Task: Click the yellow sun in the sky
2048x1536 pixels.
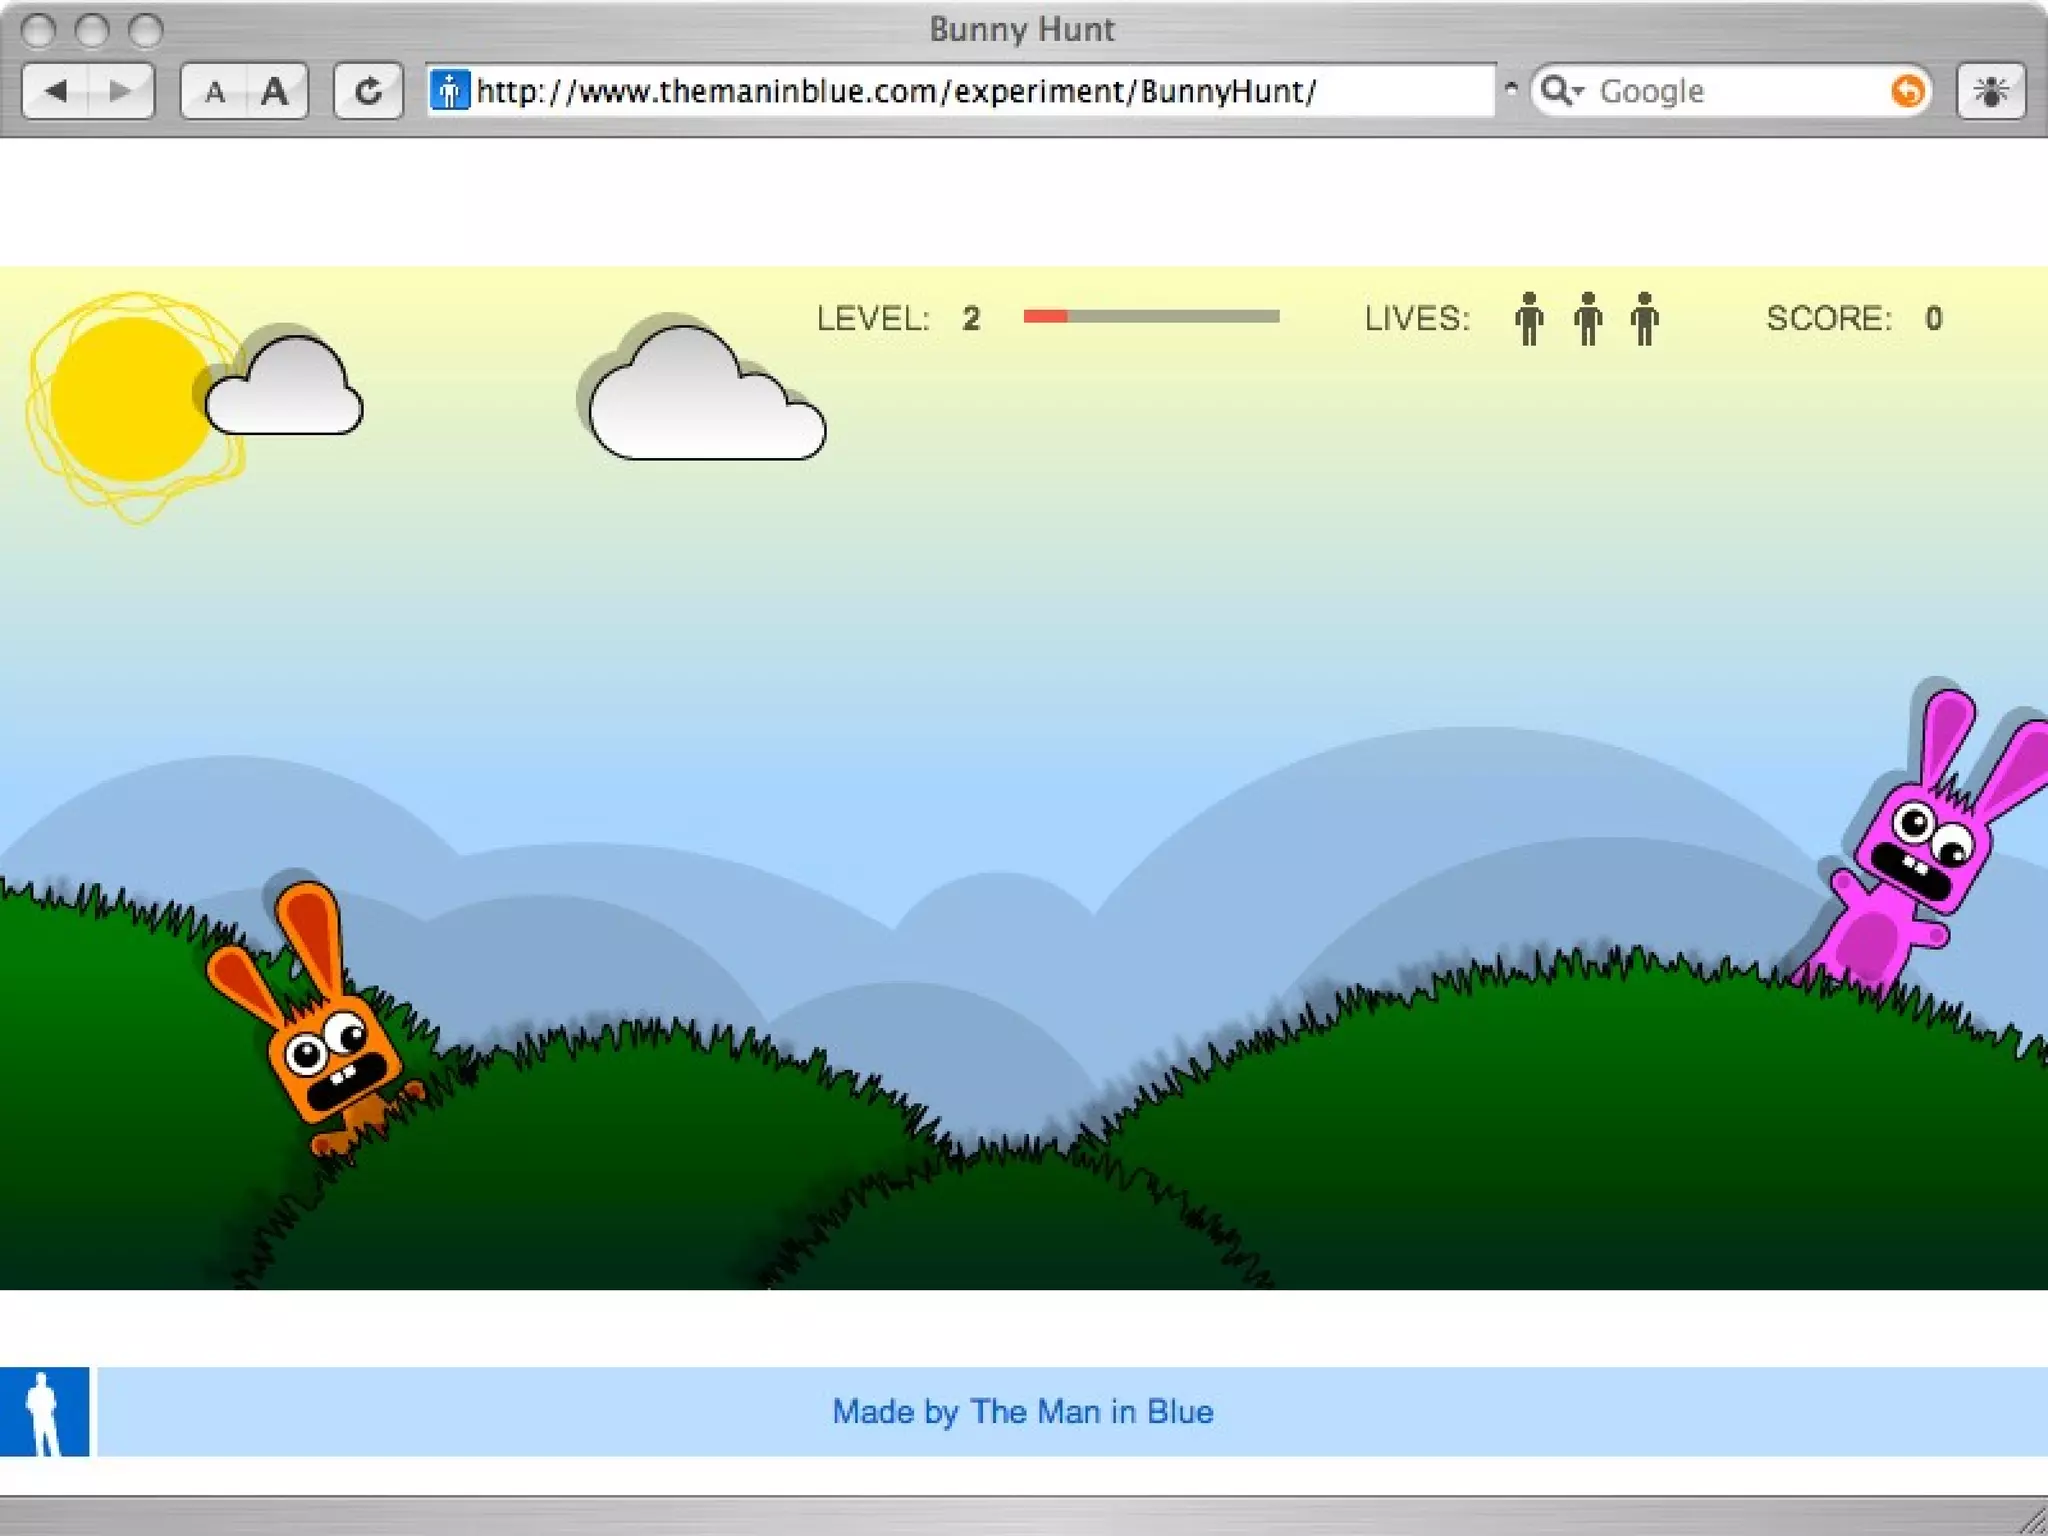Action: click(x=130, y=400)
